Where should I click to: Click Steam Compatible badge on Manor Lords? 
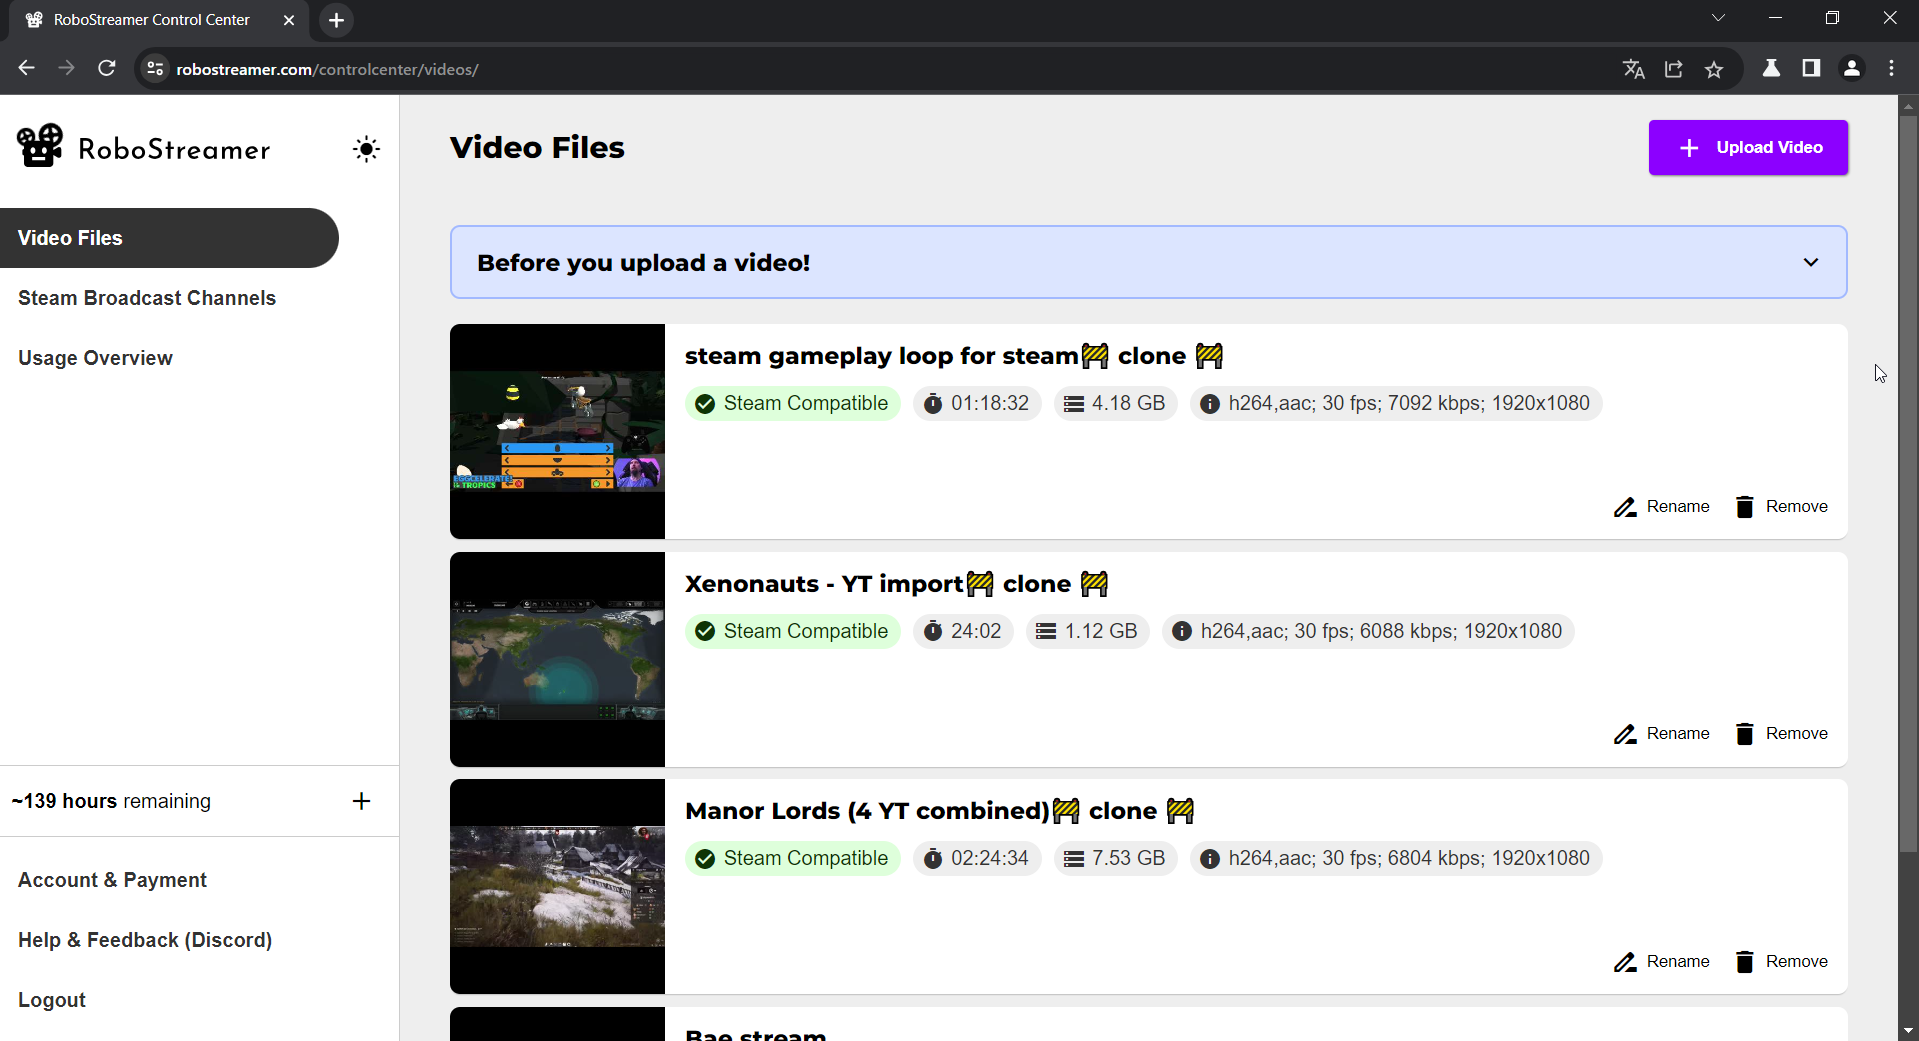tap(792, 858)
